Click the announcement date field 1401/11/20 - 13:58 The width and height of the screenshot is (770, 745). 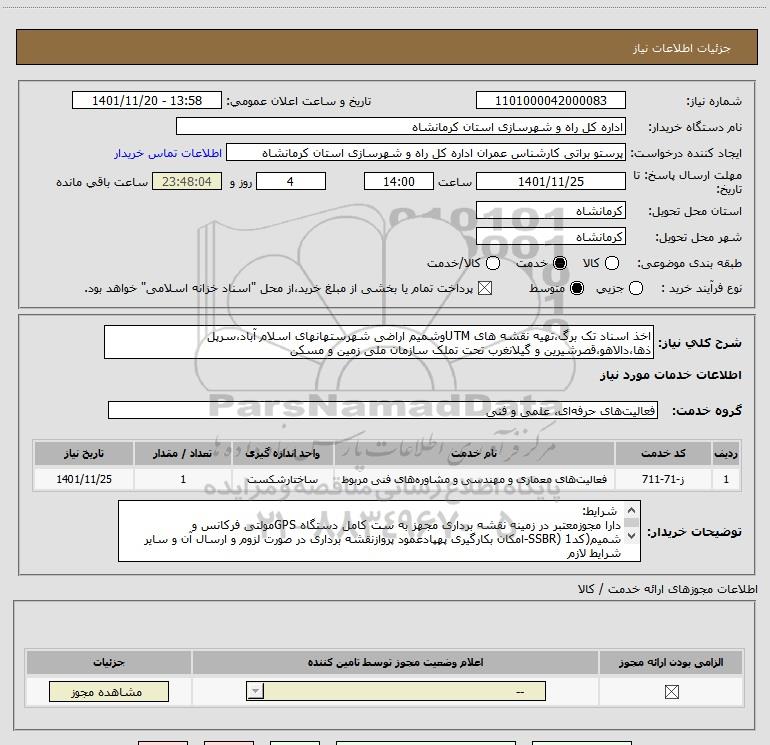(x=147, y=100)
